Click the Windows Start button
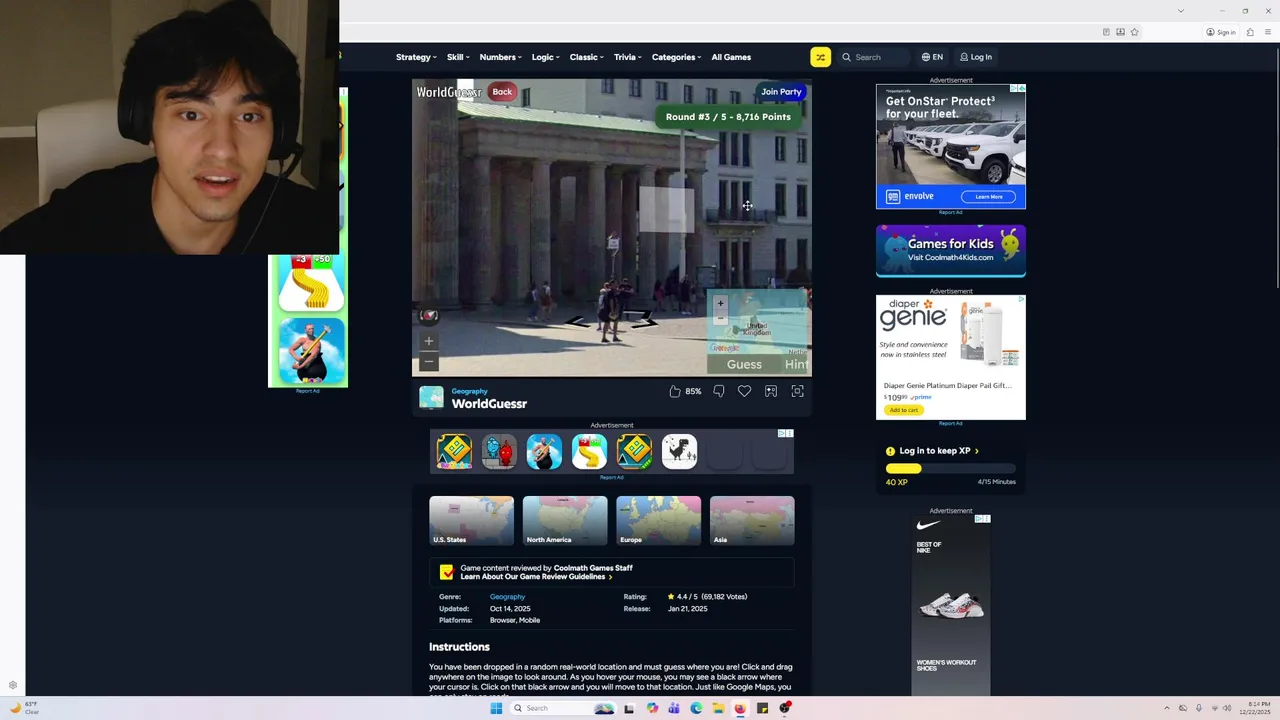 tap(496, 708)
